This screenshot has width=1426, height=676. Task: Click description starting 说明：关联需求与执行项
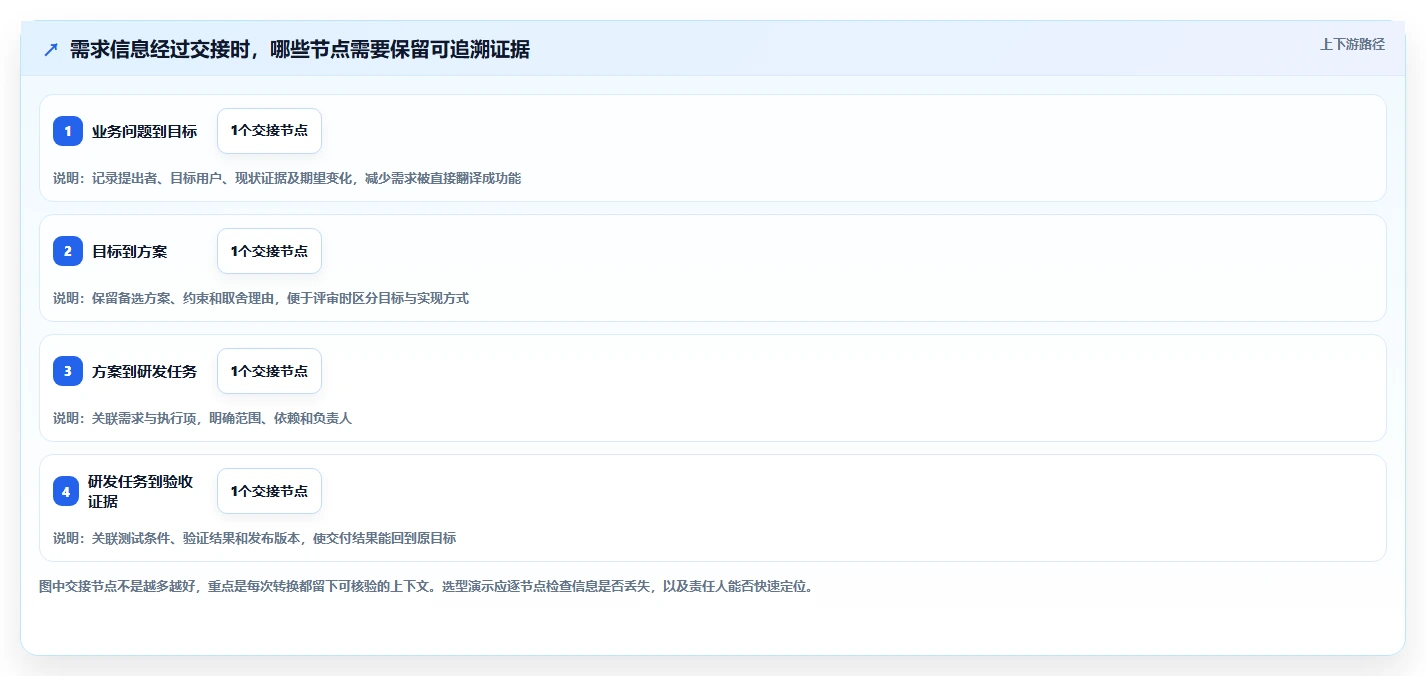(202, 418)
